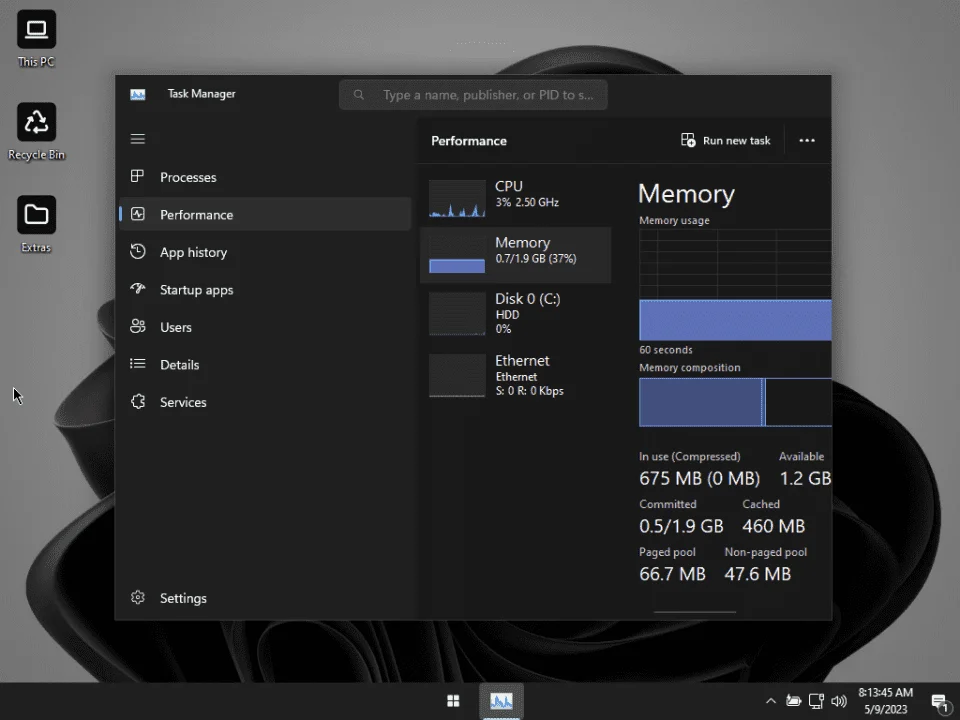Viewport: 960px width, 720px height.
Task: Select the Ethernet resource entry
Action: 516,375
